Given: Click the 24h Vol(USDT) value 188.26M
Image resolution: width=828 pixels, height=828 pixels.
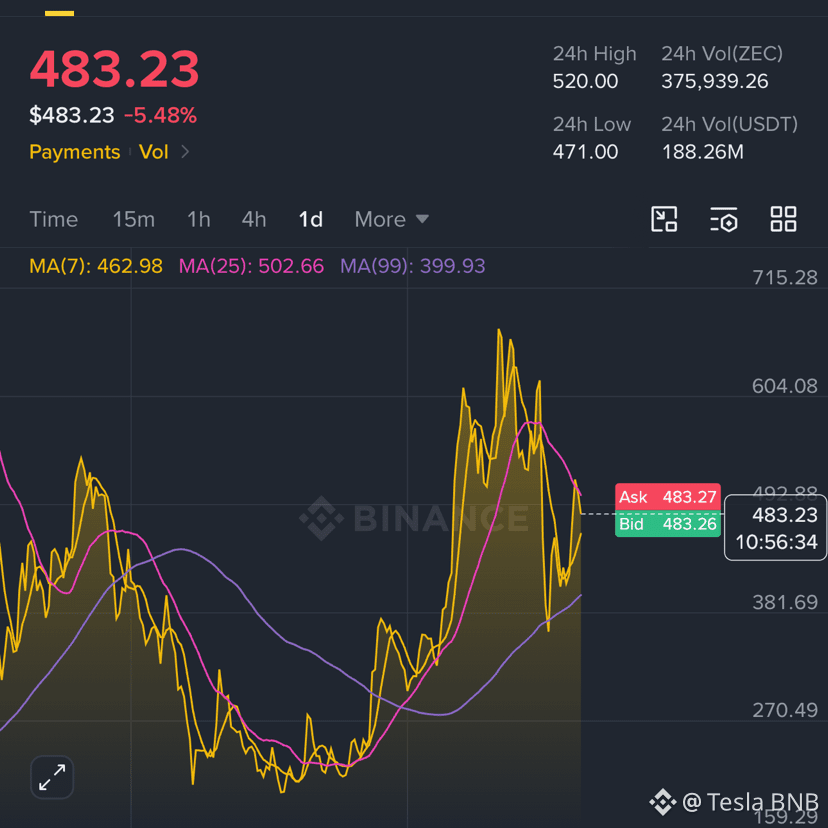Looking at the screenshot, I should 702,152.
